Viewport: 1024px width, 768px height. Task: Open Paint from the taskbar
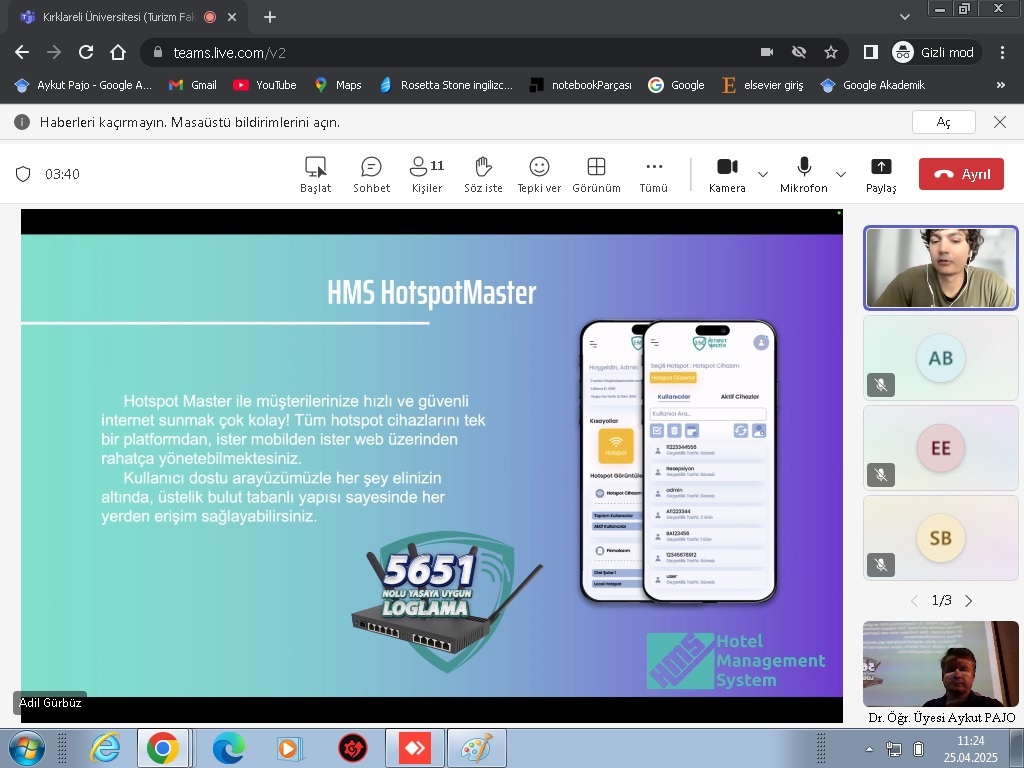(x=477, y=748)
